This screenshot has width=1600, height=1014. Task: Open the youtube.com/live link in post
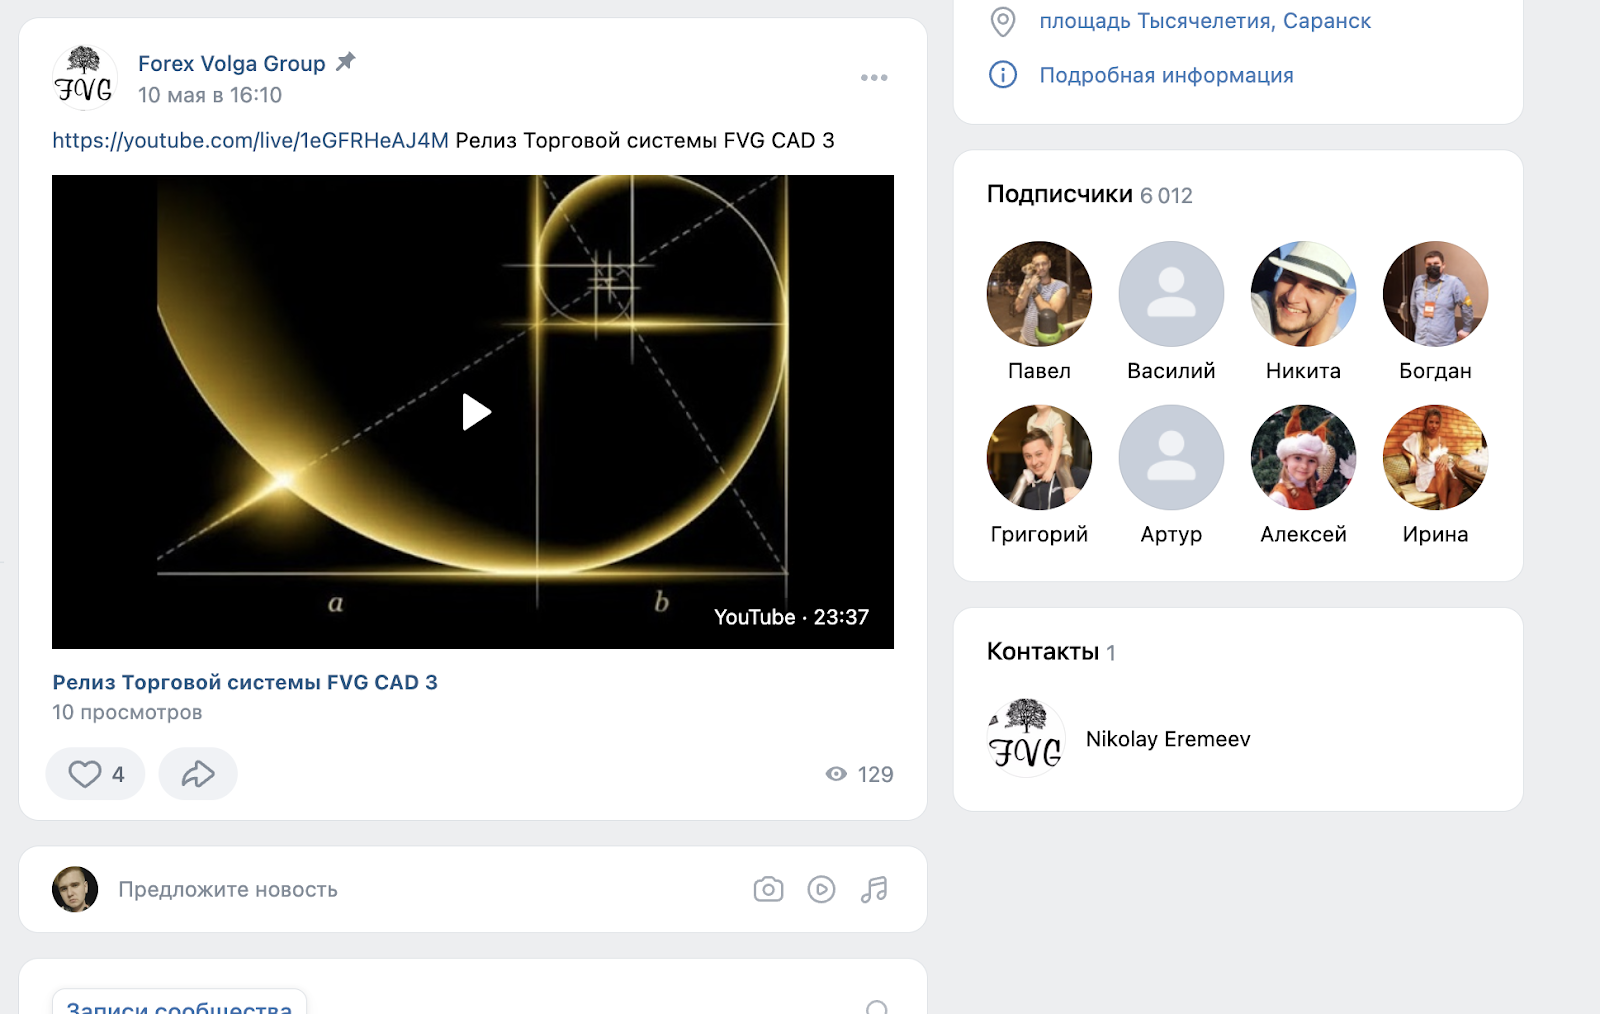click(x=250, y=140)
